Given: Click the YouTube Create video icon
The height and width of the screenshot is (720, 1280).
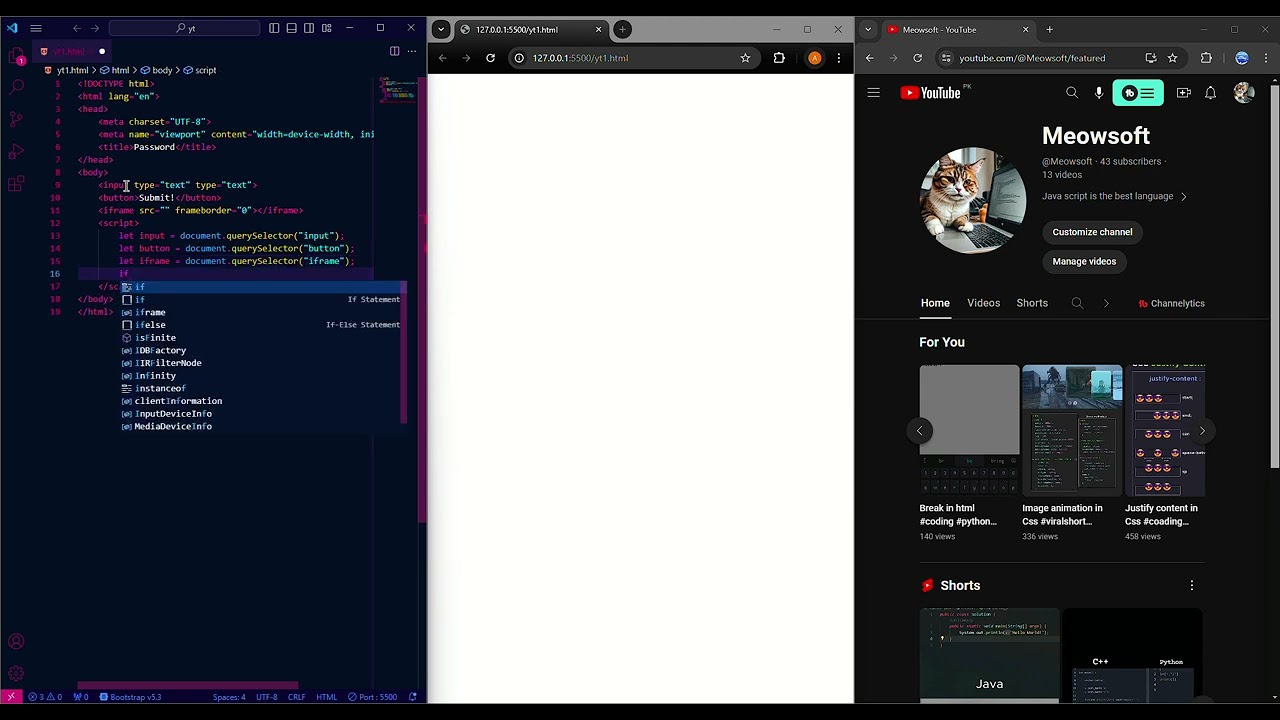Looking at the screenshot, I should [1184, 93].
